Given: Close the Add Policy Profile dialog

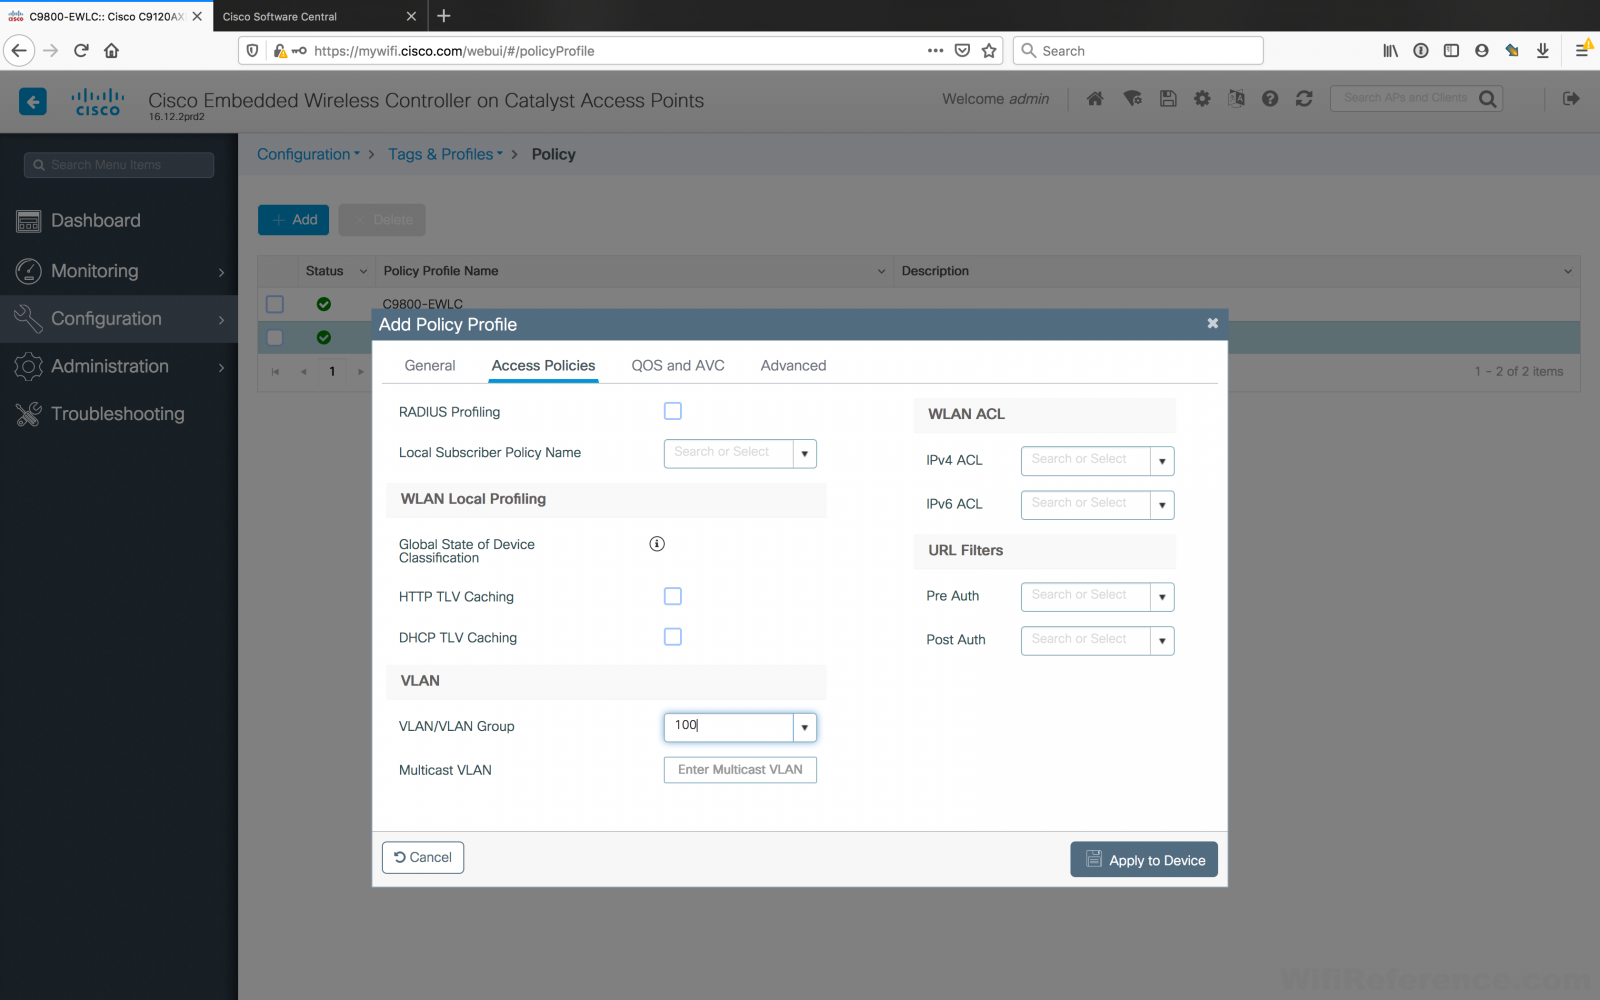Looking at the screenshot, I should coord(1212,324).
